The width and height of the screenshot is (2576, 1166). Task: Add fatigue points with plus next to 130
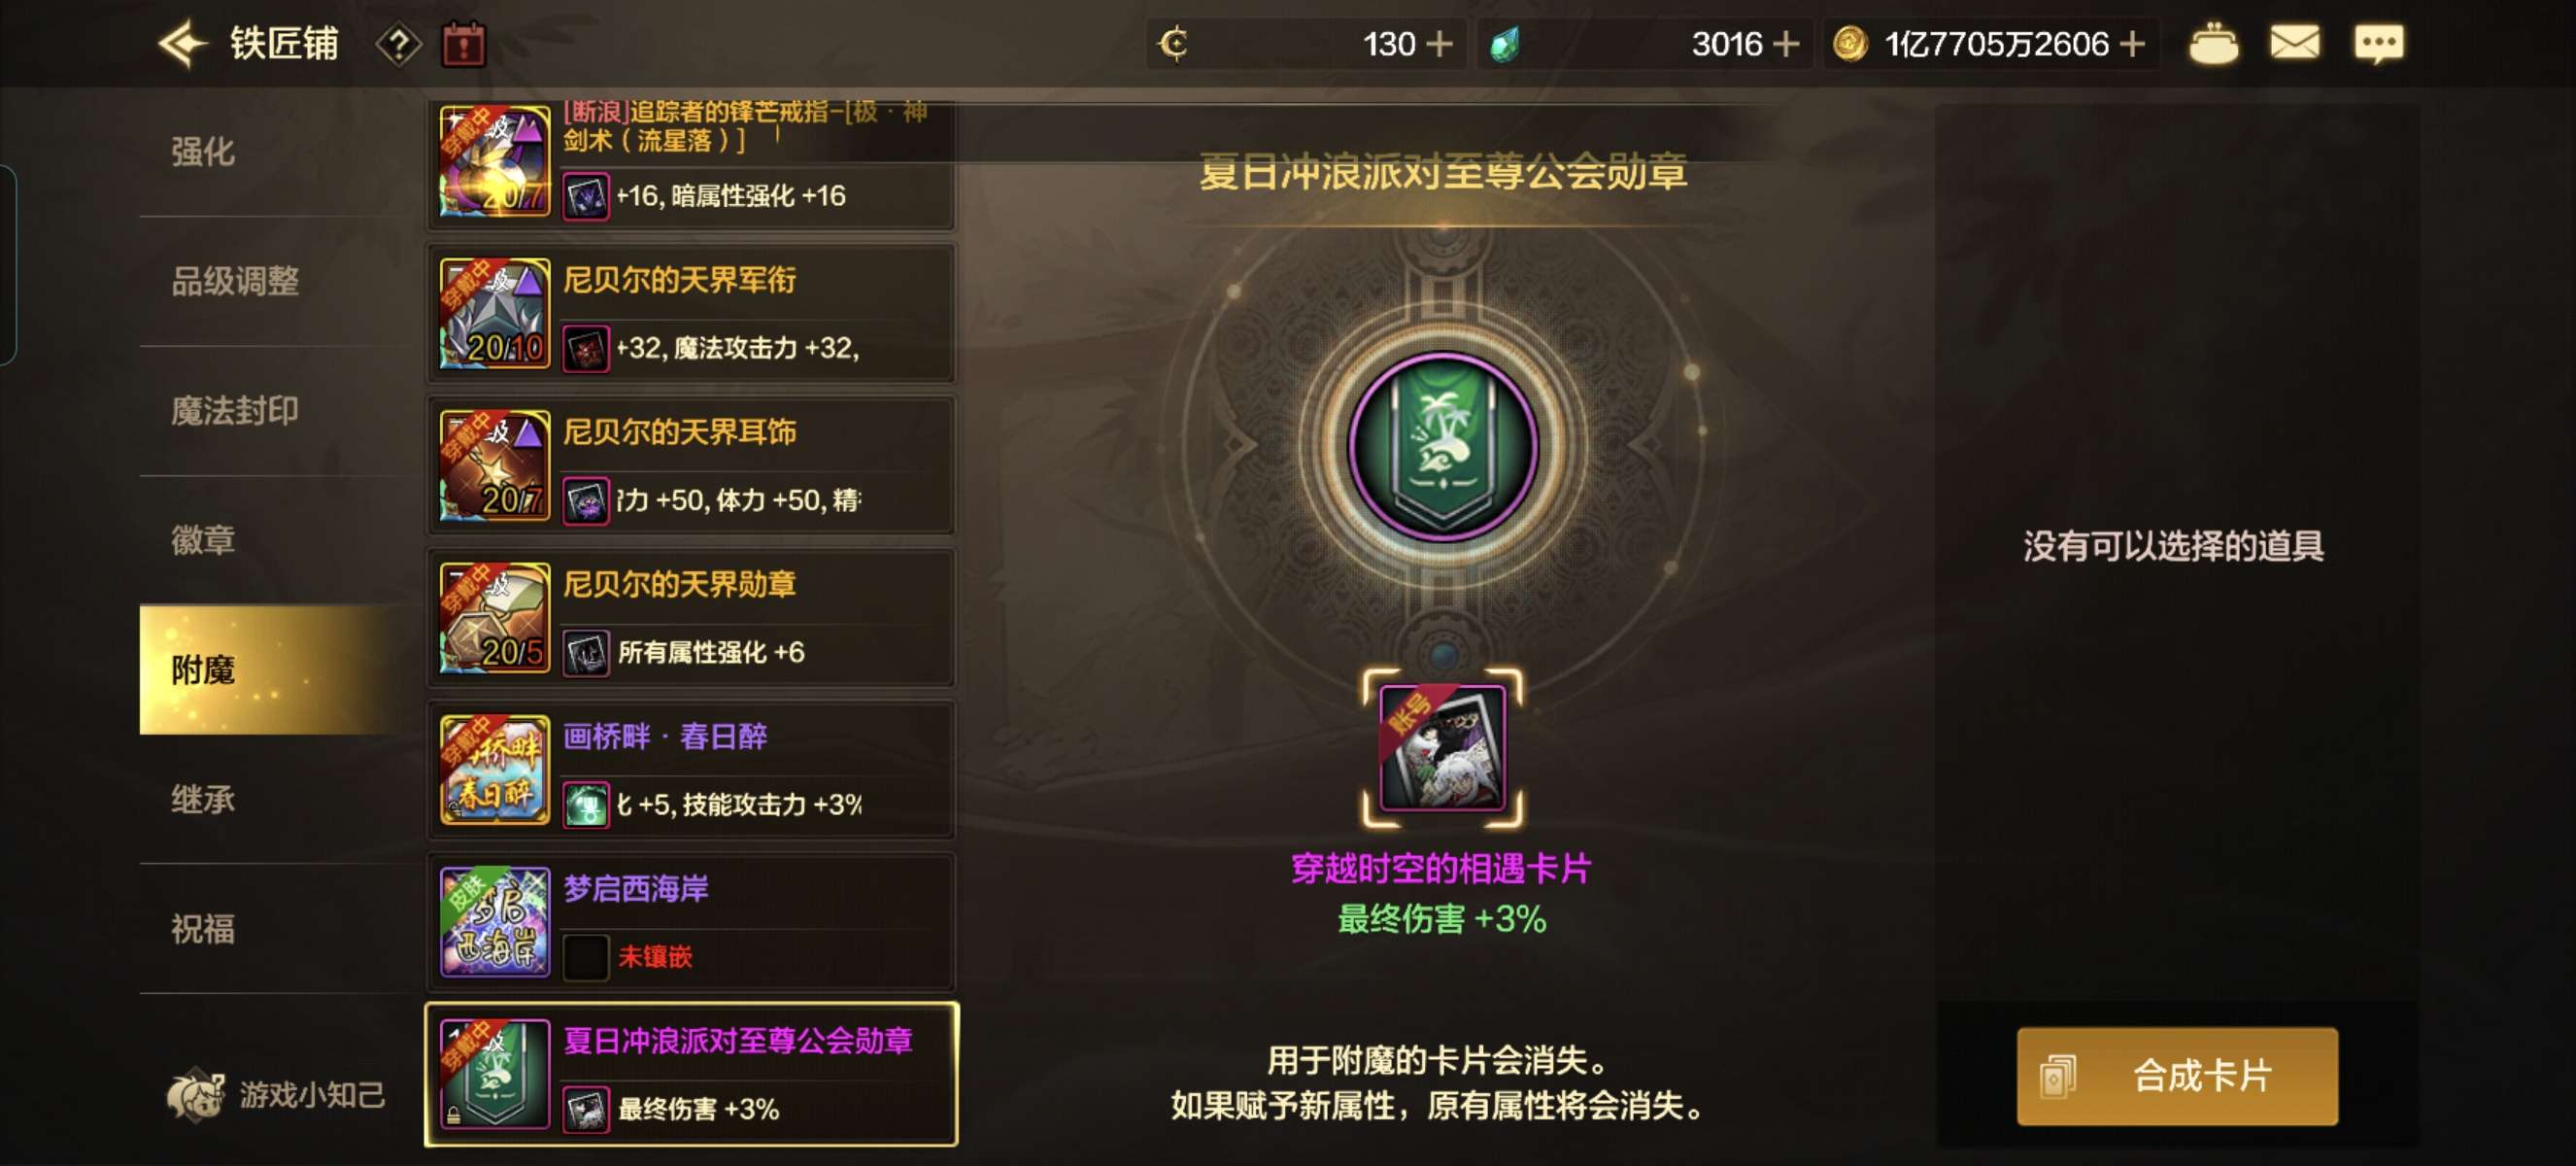click(x=1439, y=44)
